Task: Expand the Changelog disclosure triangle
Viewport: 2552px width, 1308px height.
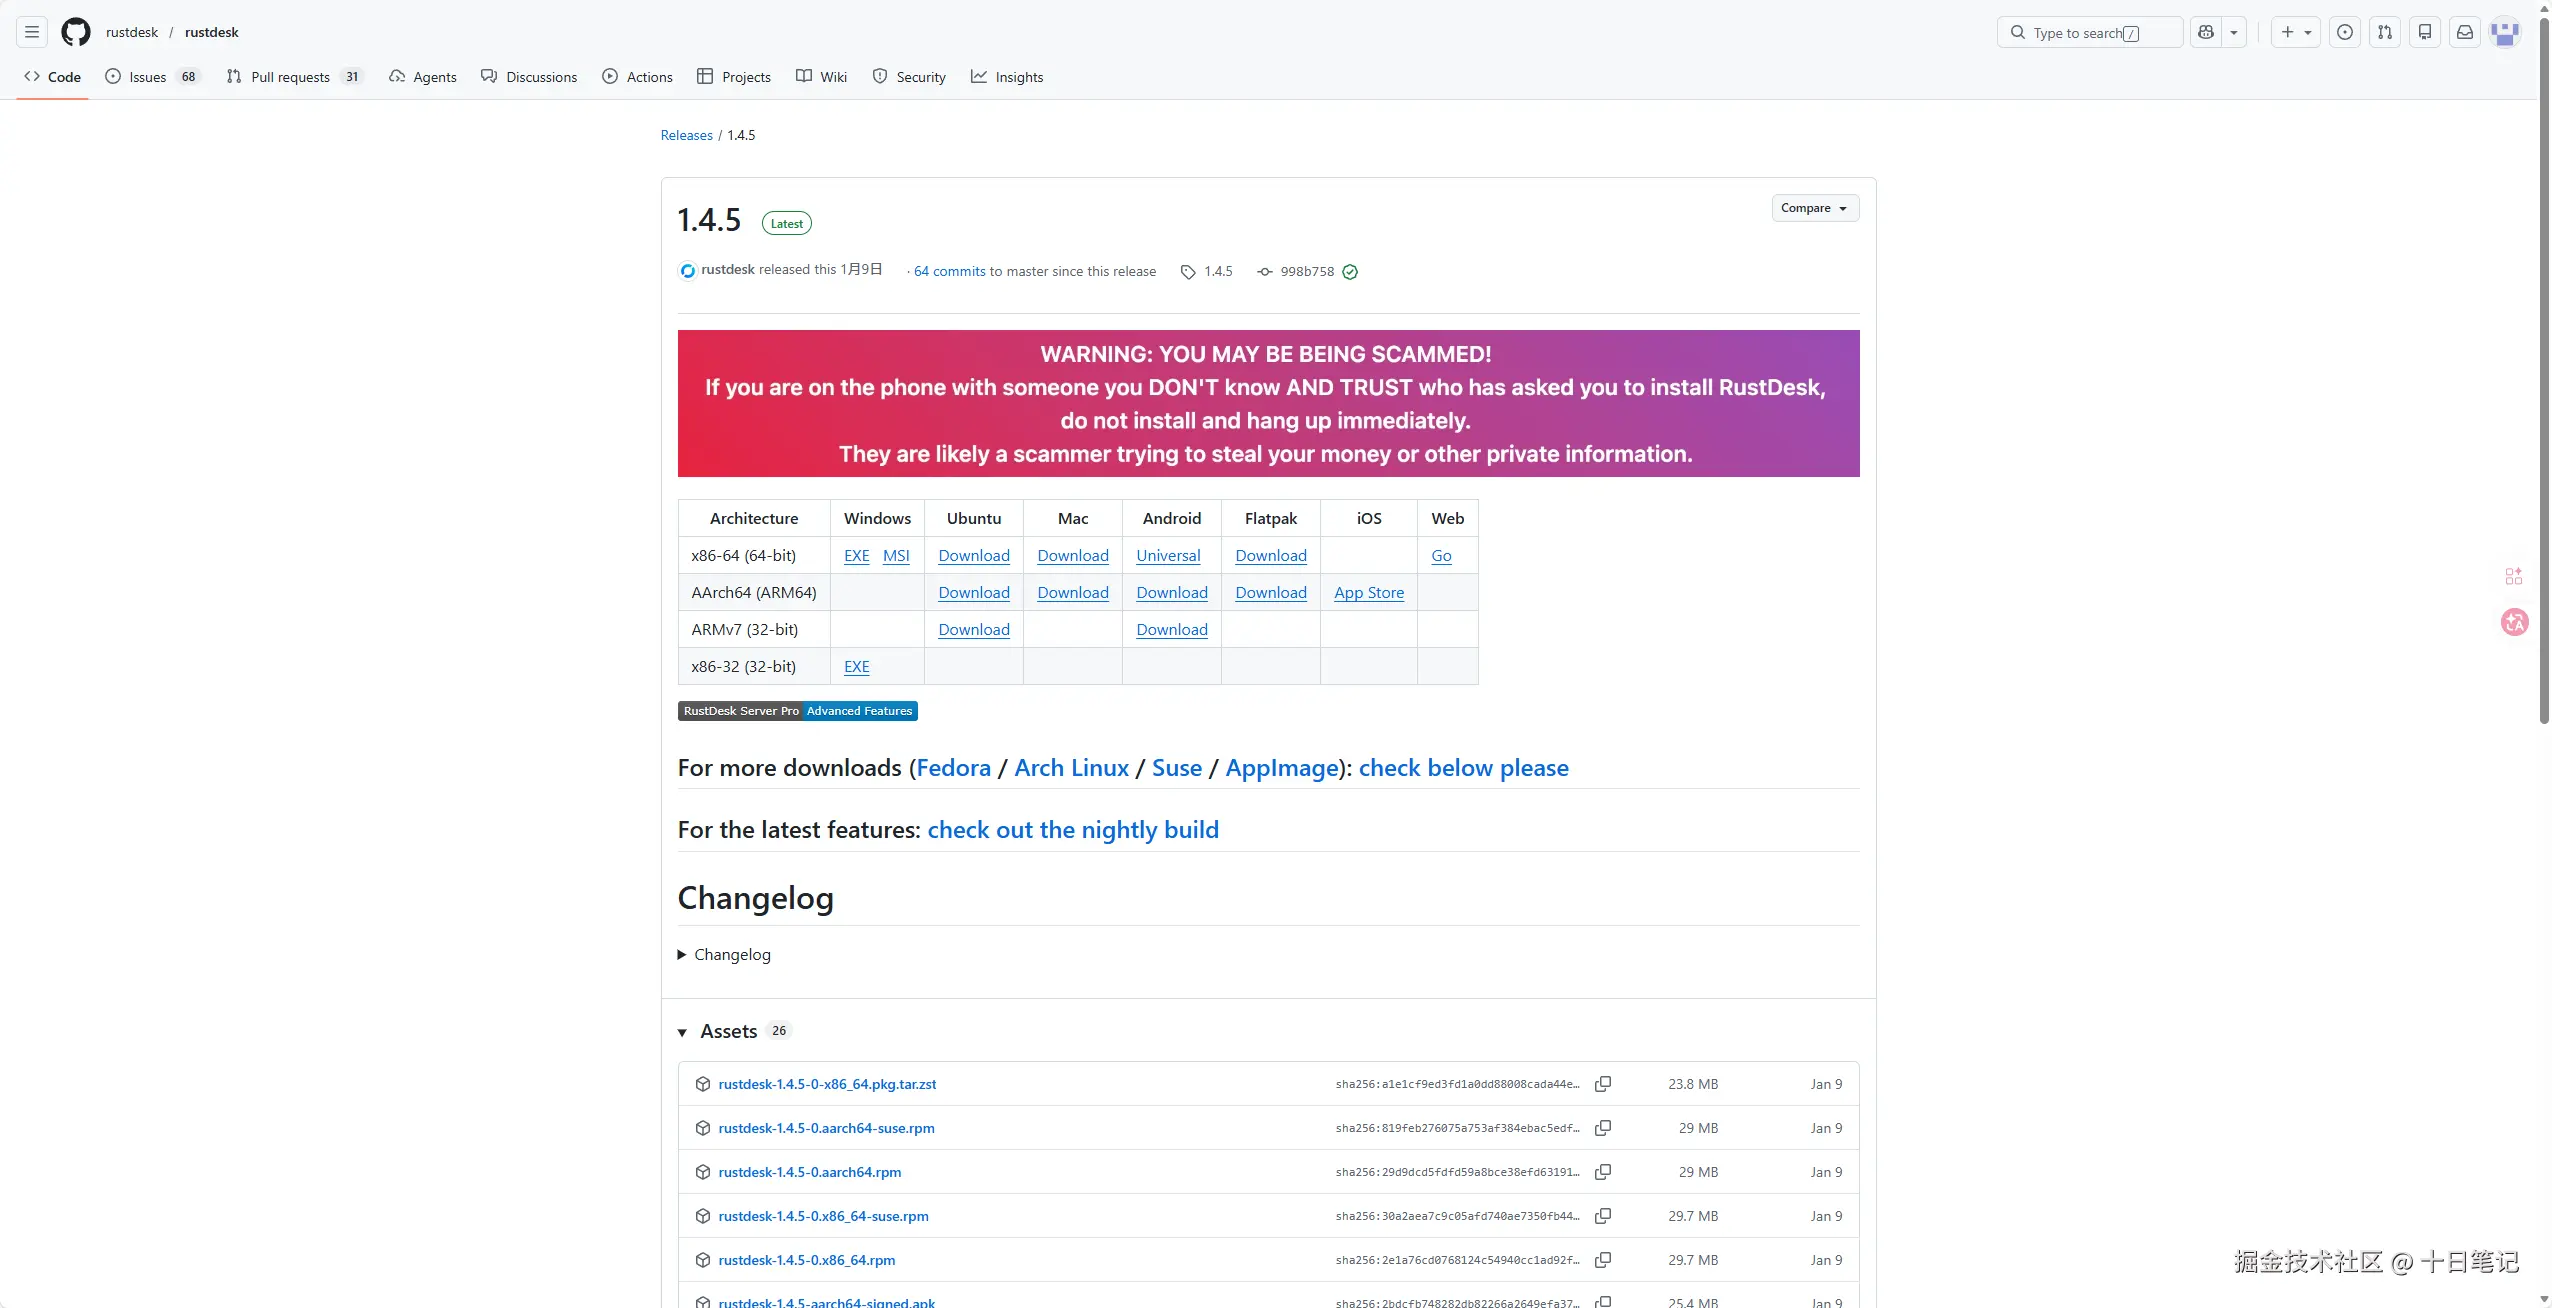Action: tap(682, 955)
